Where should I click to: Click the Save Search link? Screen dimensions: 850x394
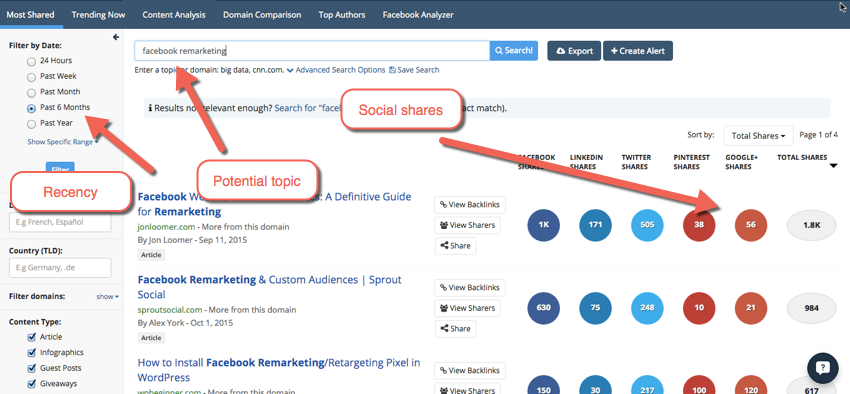(x=414, y=70)
